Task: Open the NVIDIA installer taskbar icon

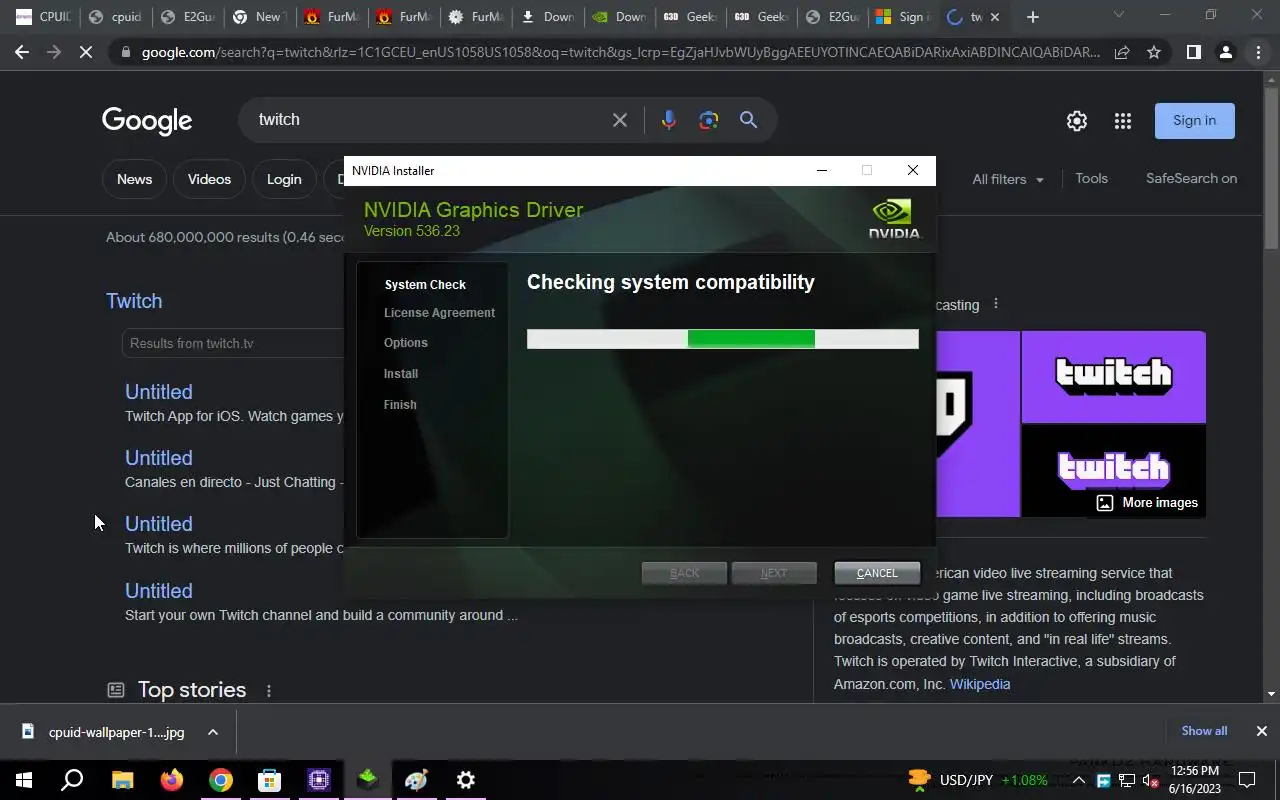Action: [x=367, y=780]
